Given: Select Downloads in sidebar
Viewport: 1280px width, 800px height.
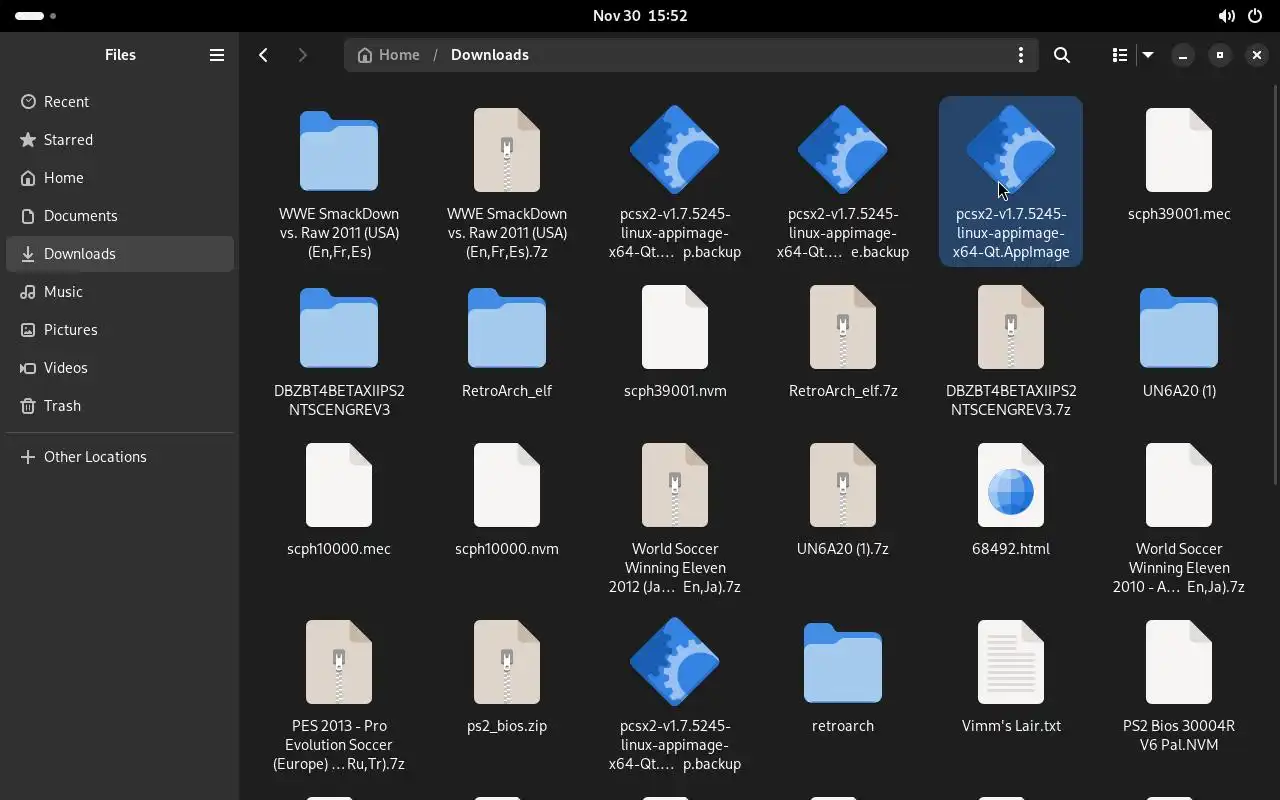Looking at the screenshot, I should (120, 254).
